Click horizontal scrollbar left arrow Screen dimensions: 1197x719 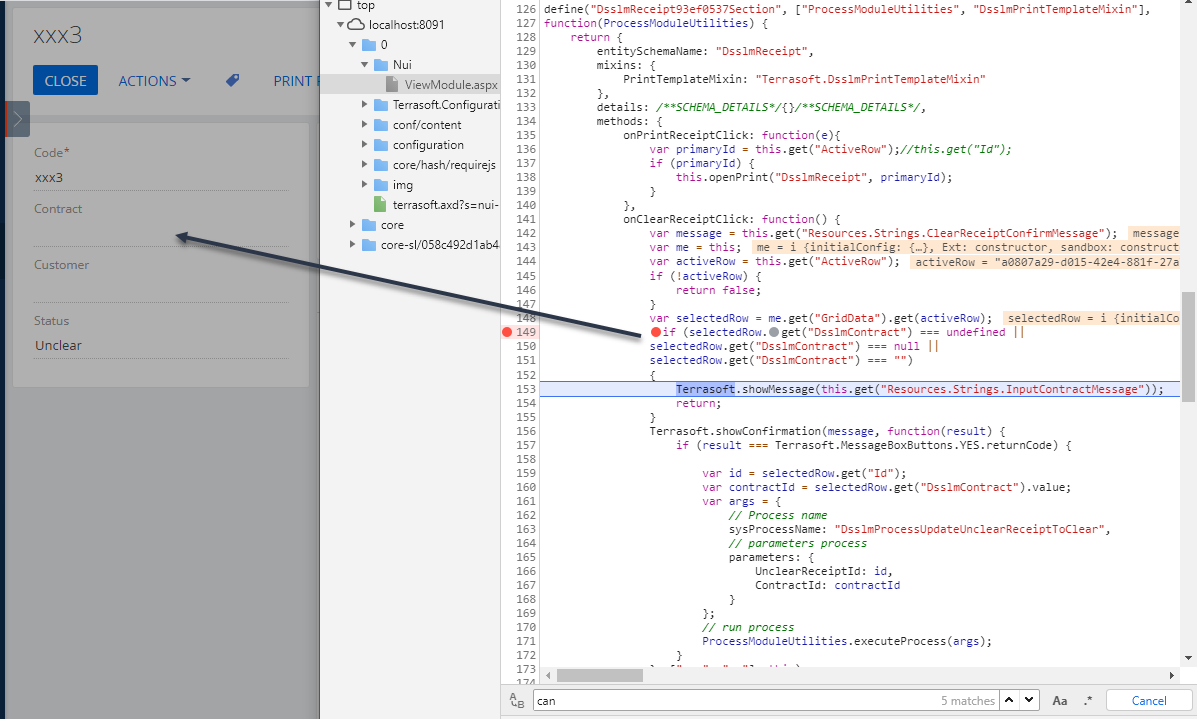click(x=547, y=675)
